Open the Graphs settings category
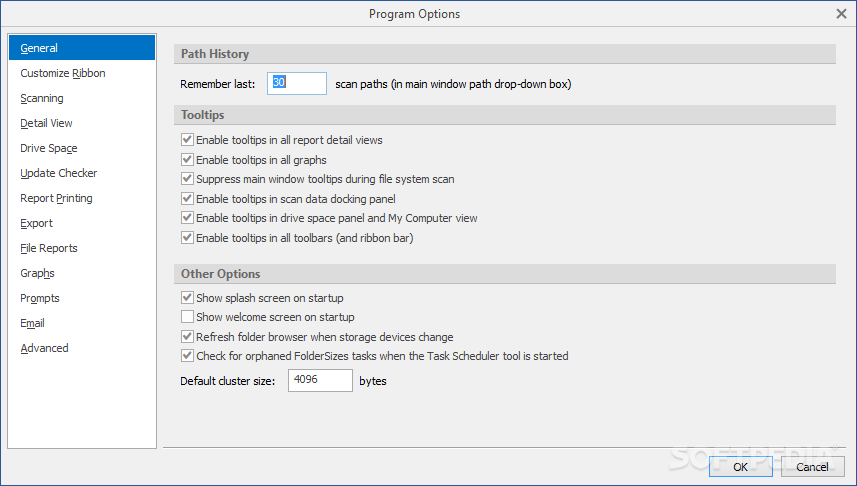This screenshot has height=486, width=857. [x=38, y=273]
